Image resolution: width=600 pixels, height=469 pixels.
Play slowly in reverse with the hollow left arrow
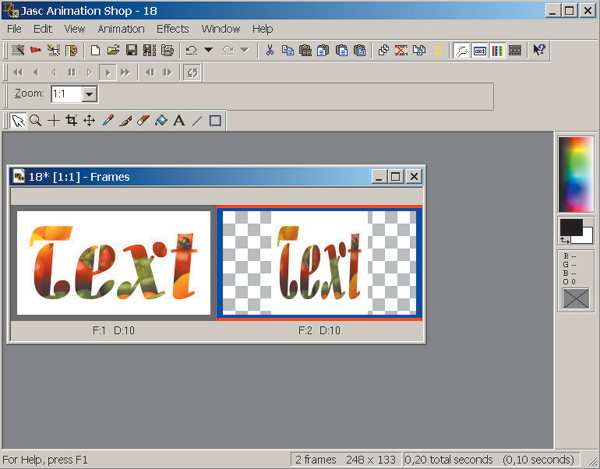(x=54, y=72)
